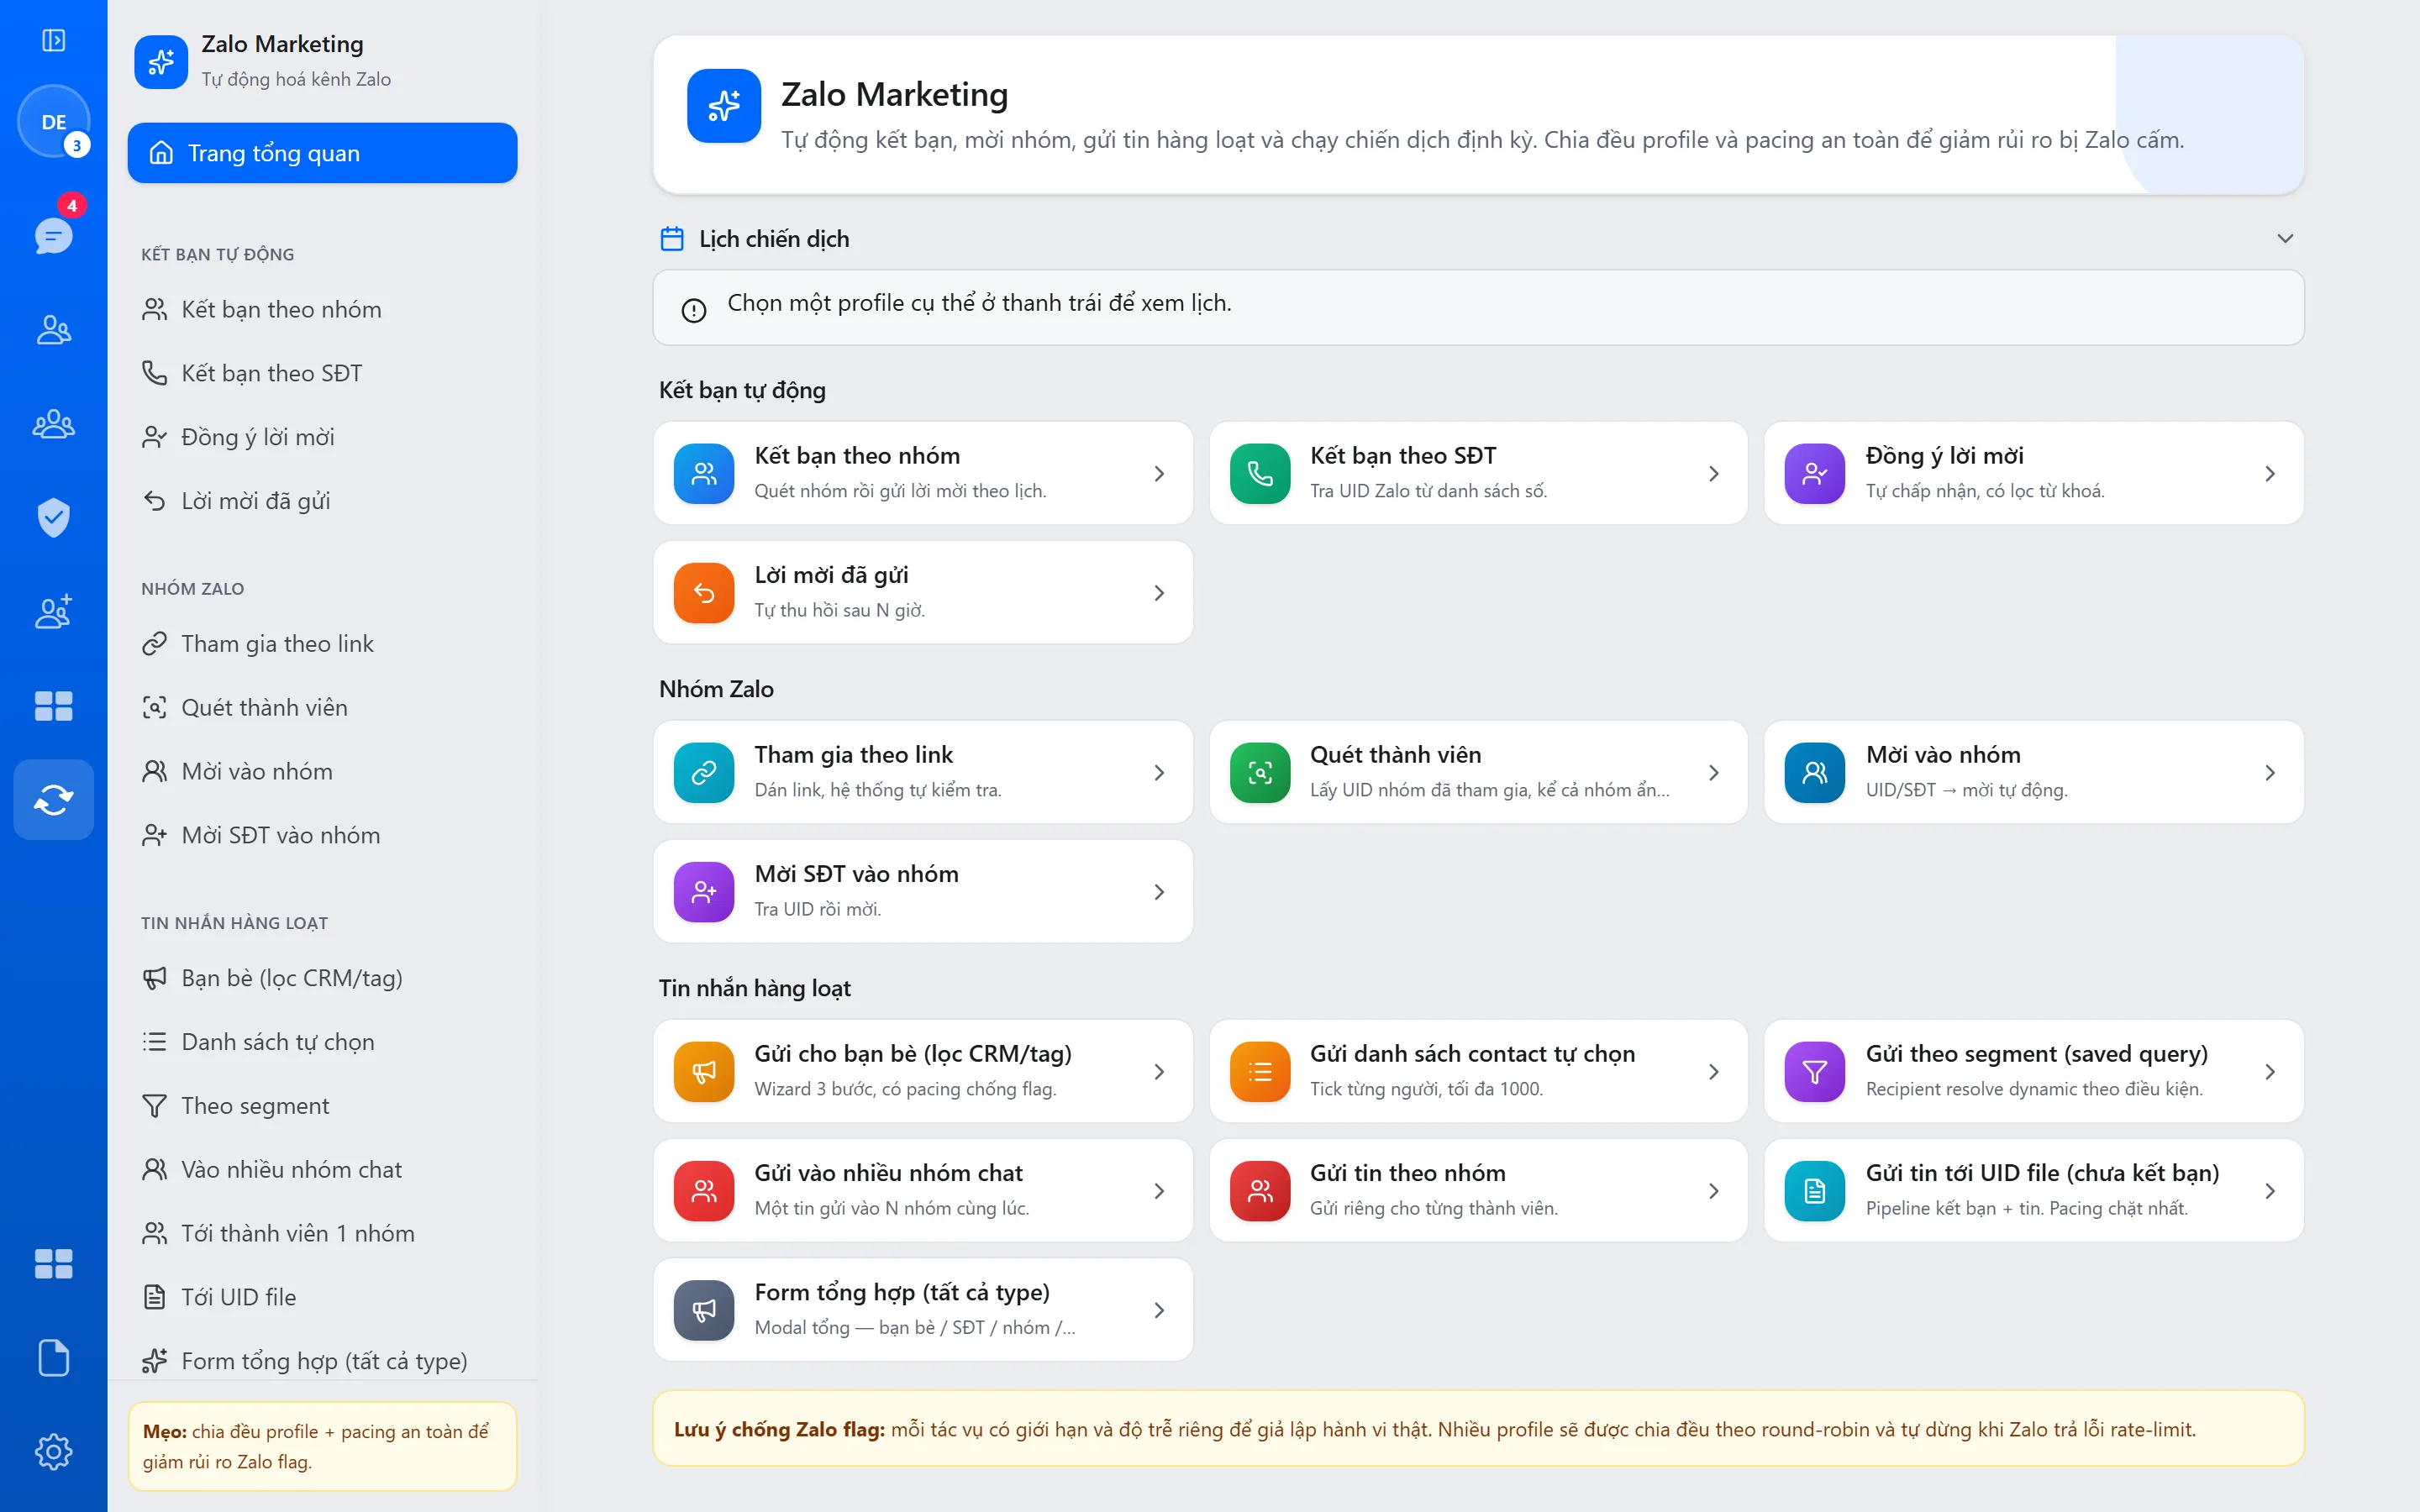Screen dimensions: 2420x1512
Task: Click the calendar icon beside Lịch chiến dịch
Action: [672, 238]
